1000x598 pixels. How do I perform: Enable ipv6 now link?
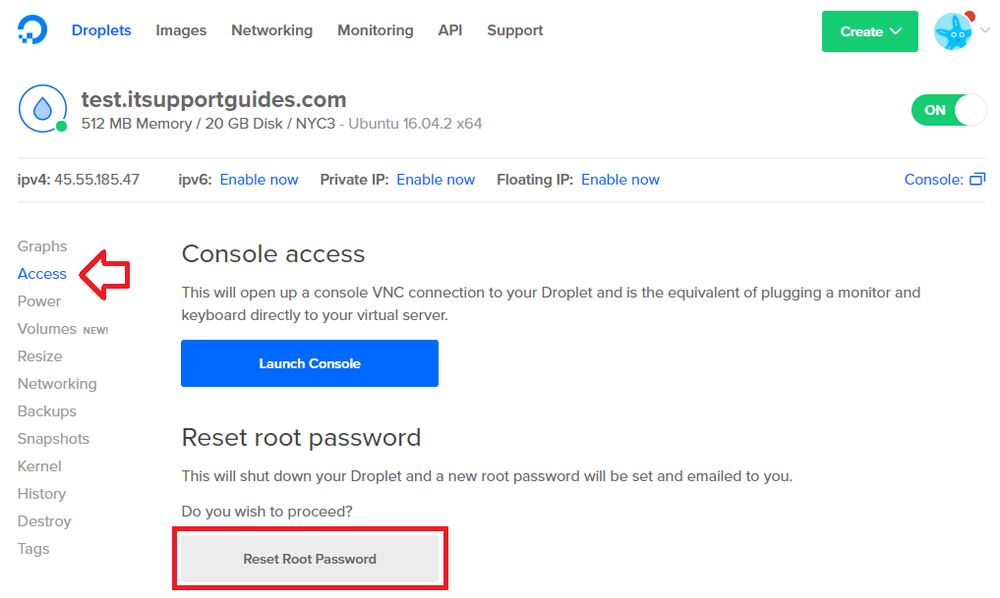(259, 180)
